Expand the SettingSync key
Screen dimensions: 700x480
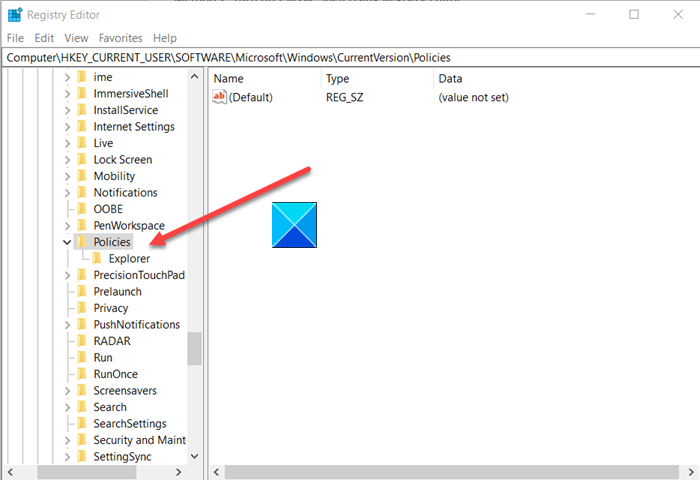[67, 457]
